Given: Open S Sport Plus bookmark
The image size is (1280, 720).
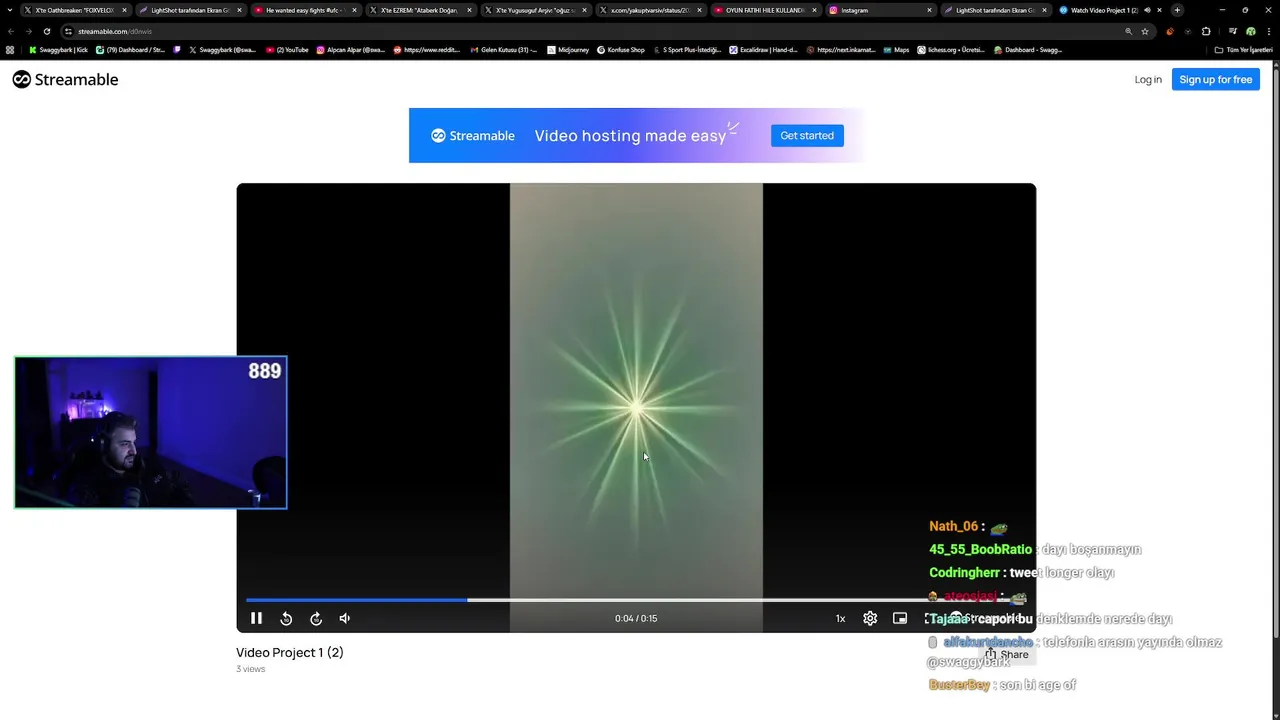Looking at the screenshot, I should pos(687,49).
